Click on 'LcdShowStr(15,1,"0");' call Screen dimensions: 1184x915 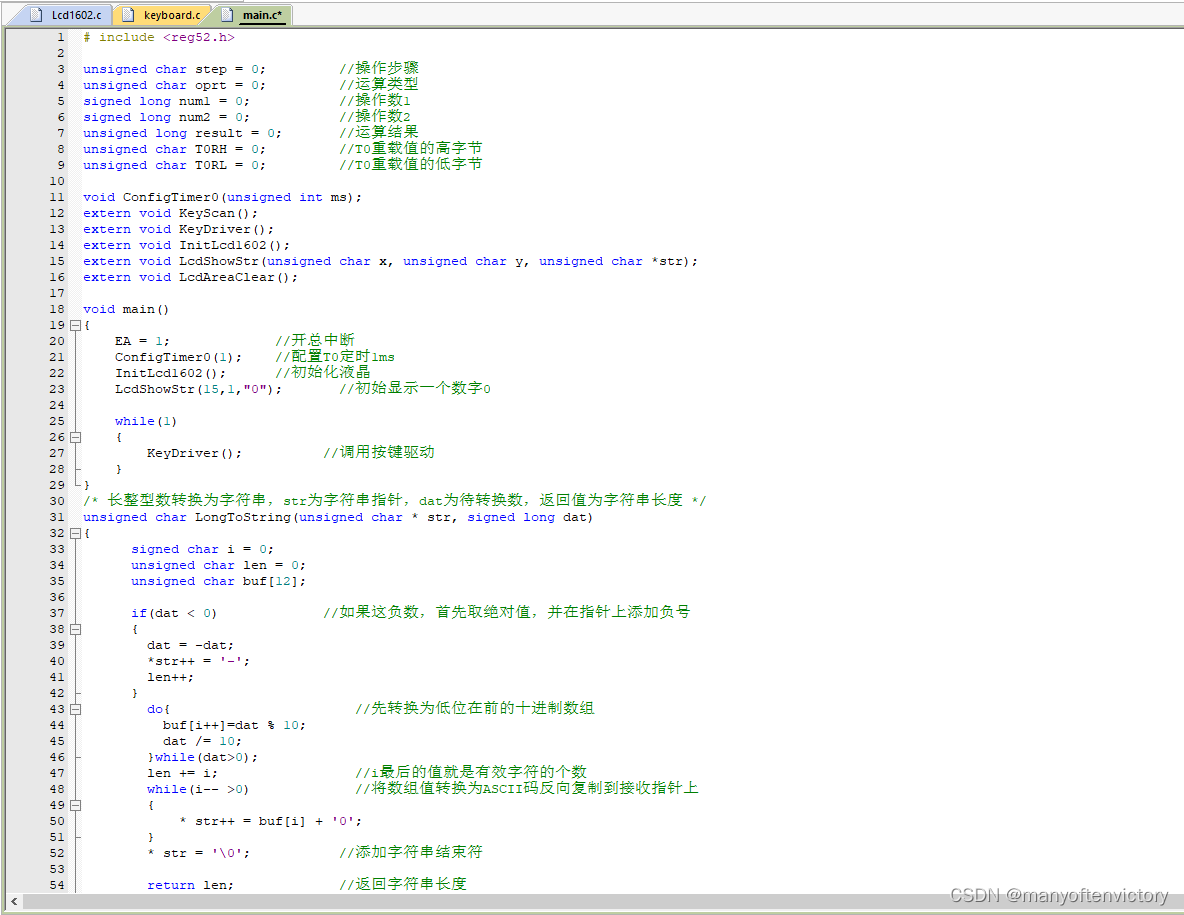click(x=199, y=390)
